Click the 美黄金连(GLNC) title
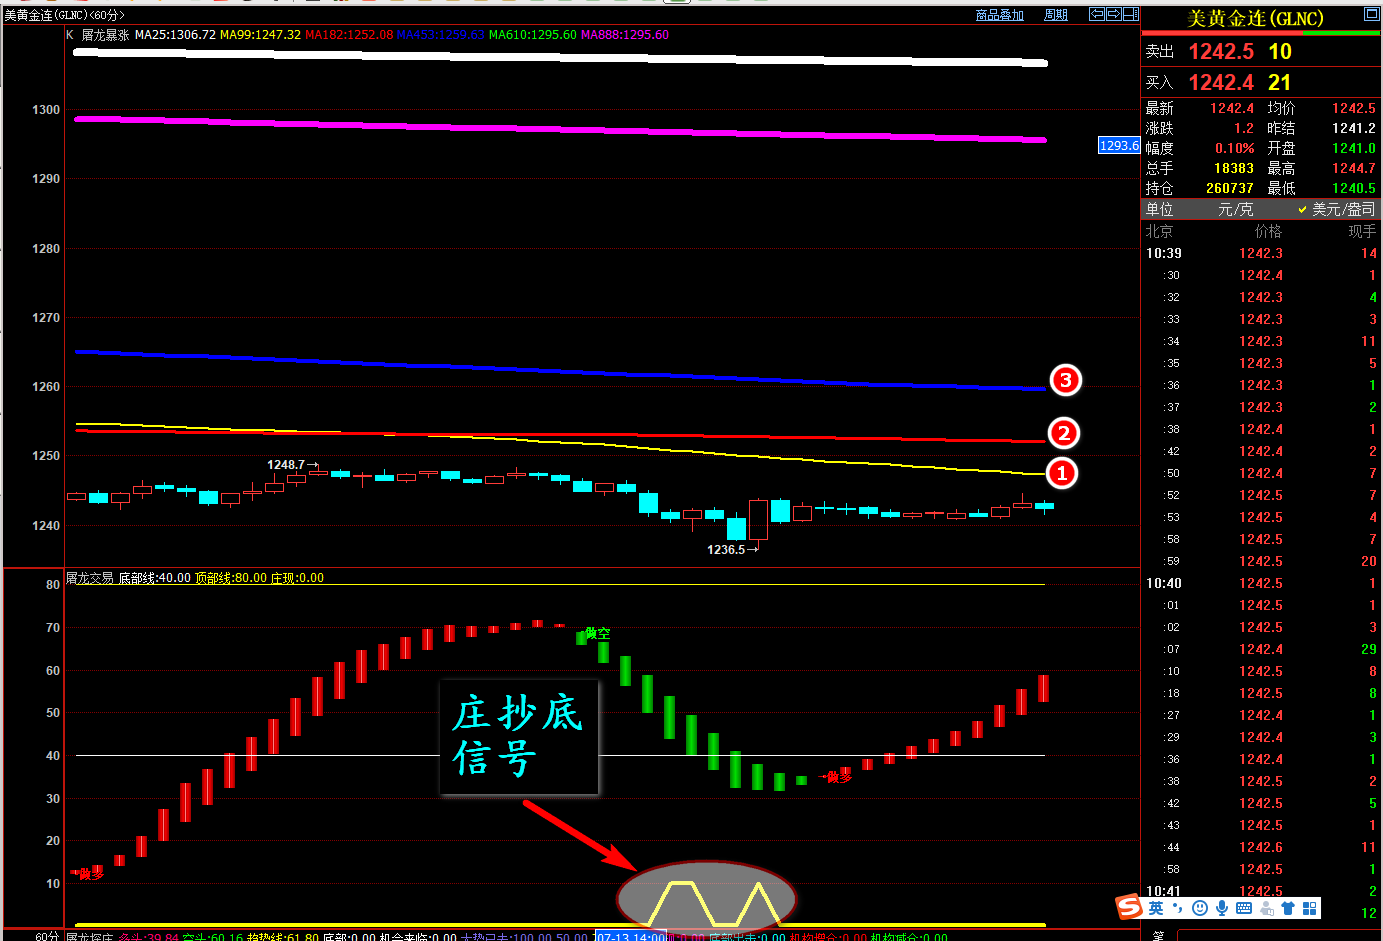The height and width of the screenshot is (941, 1383). pos(1254,18)
